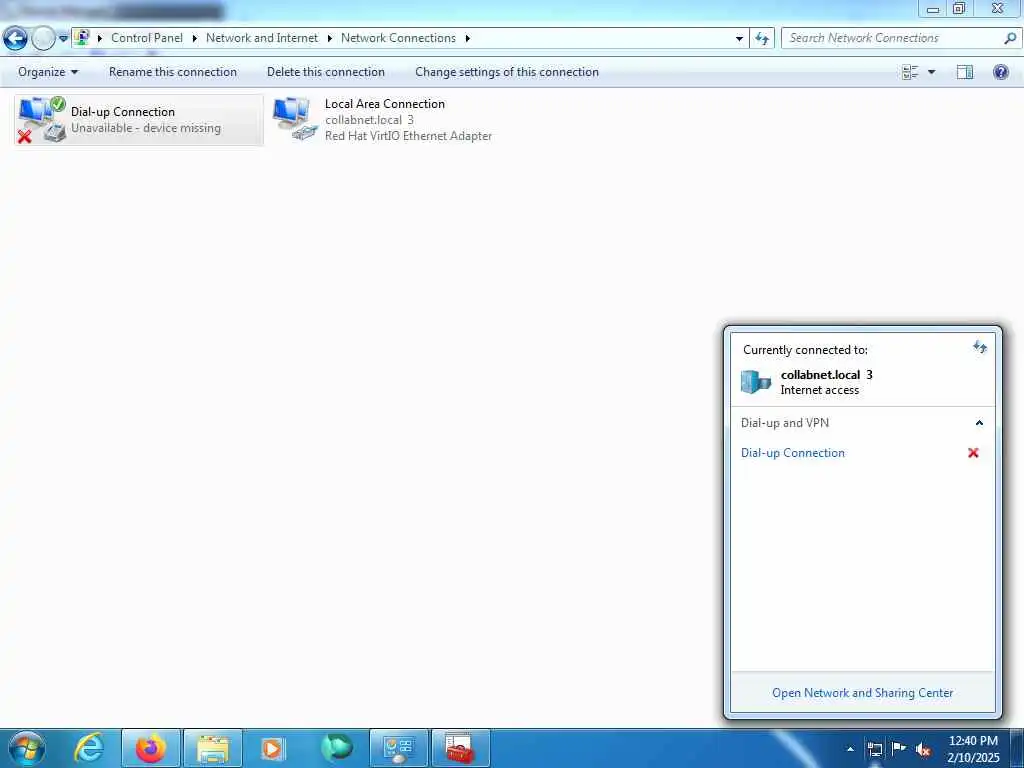The image size is (1024, 768).
Task: Choose Change settings of this connection
Action: tap(507, 72)
